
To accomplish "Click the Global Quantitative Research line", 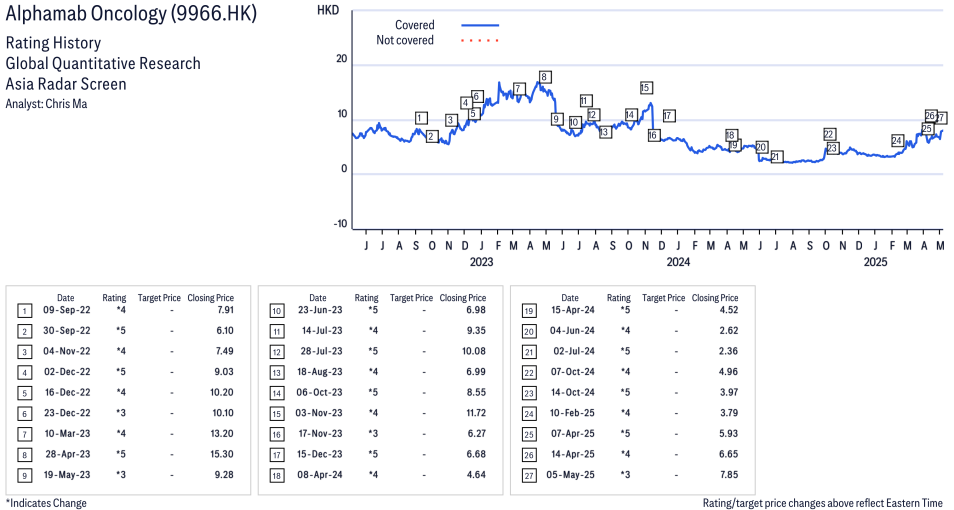I will pos(103,63).
